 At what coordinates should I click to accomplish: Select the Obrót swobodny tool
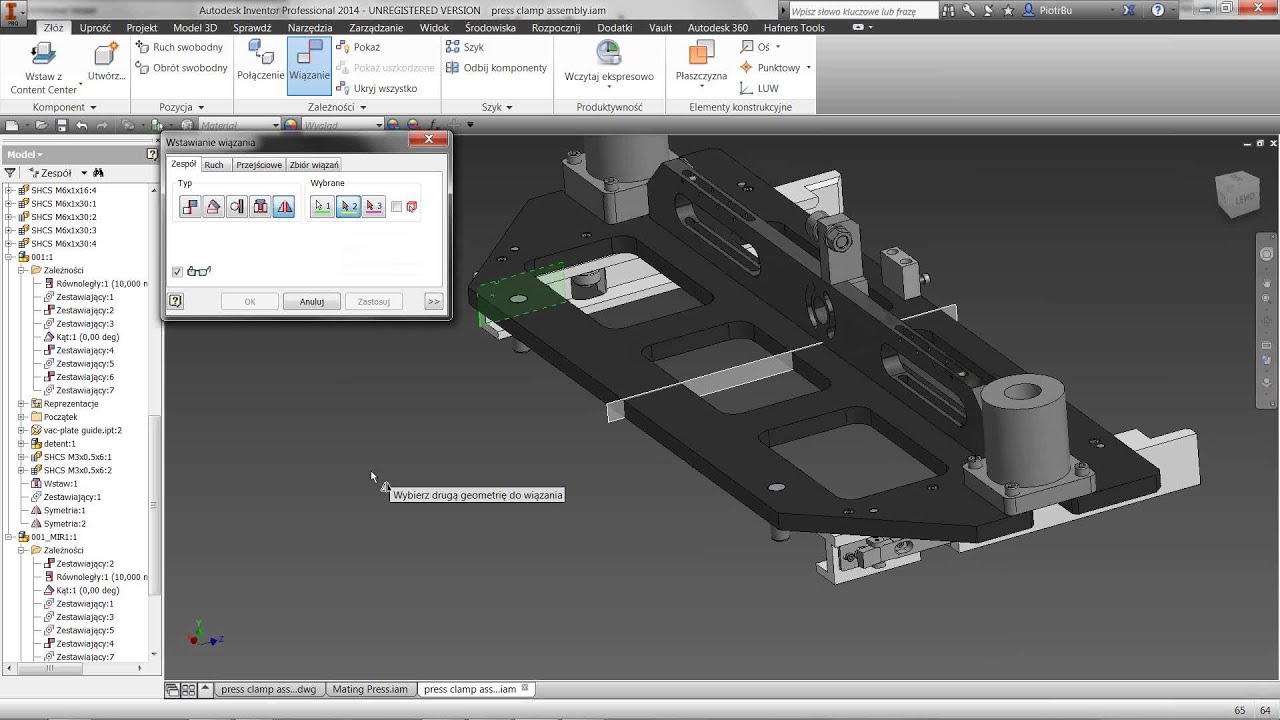tap(182, 68)
